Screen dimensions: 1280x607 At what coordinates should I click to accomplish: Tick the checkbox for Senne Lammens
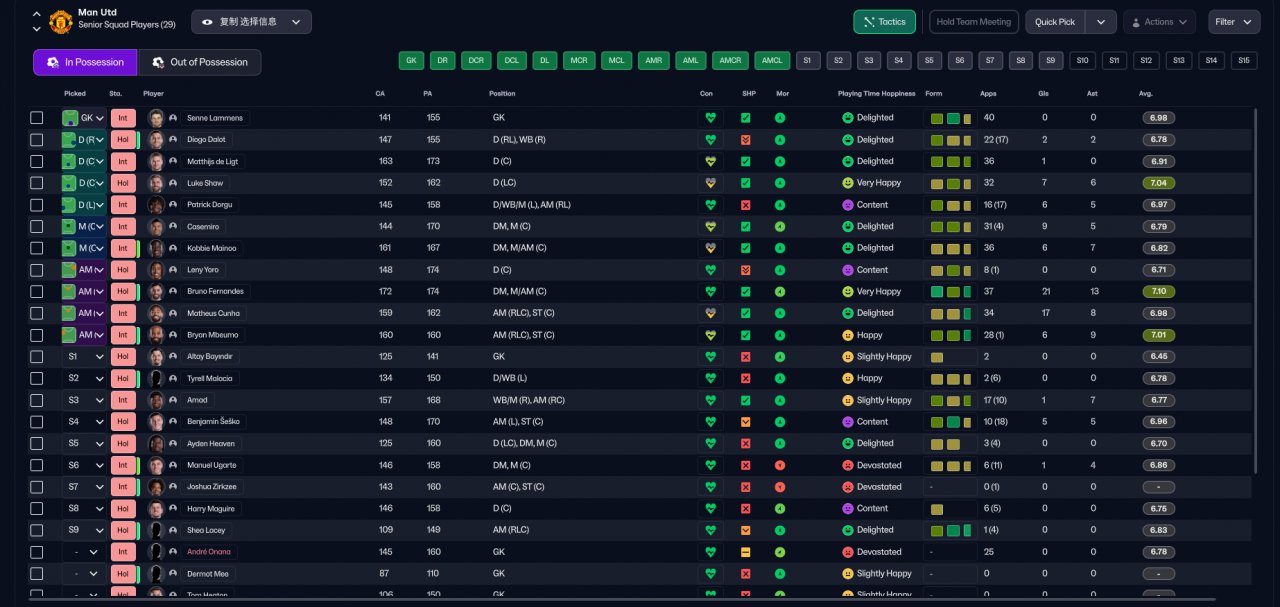coord(37,118)
